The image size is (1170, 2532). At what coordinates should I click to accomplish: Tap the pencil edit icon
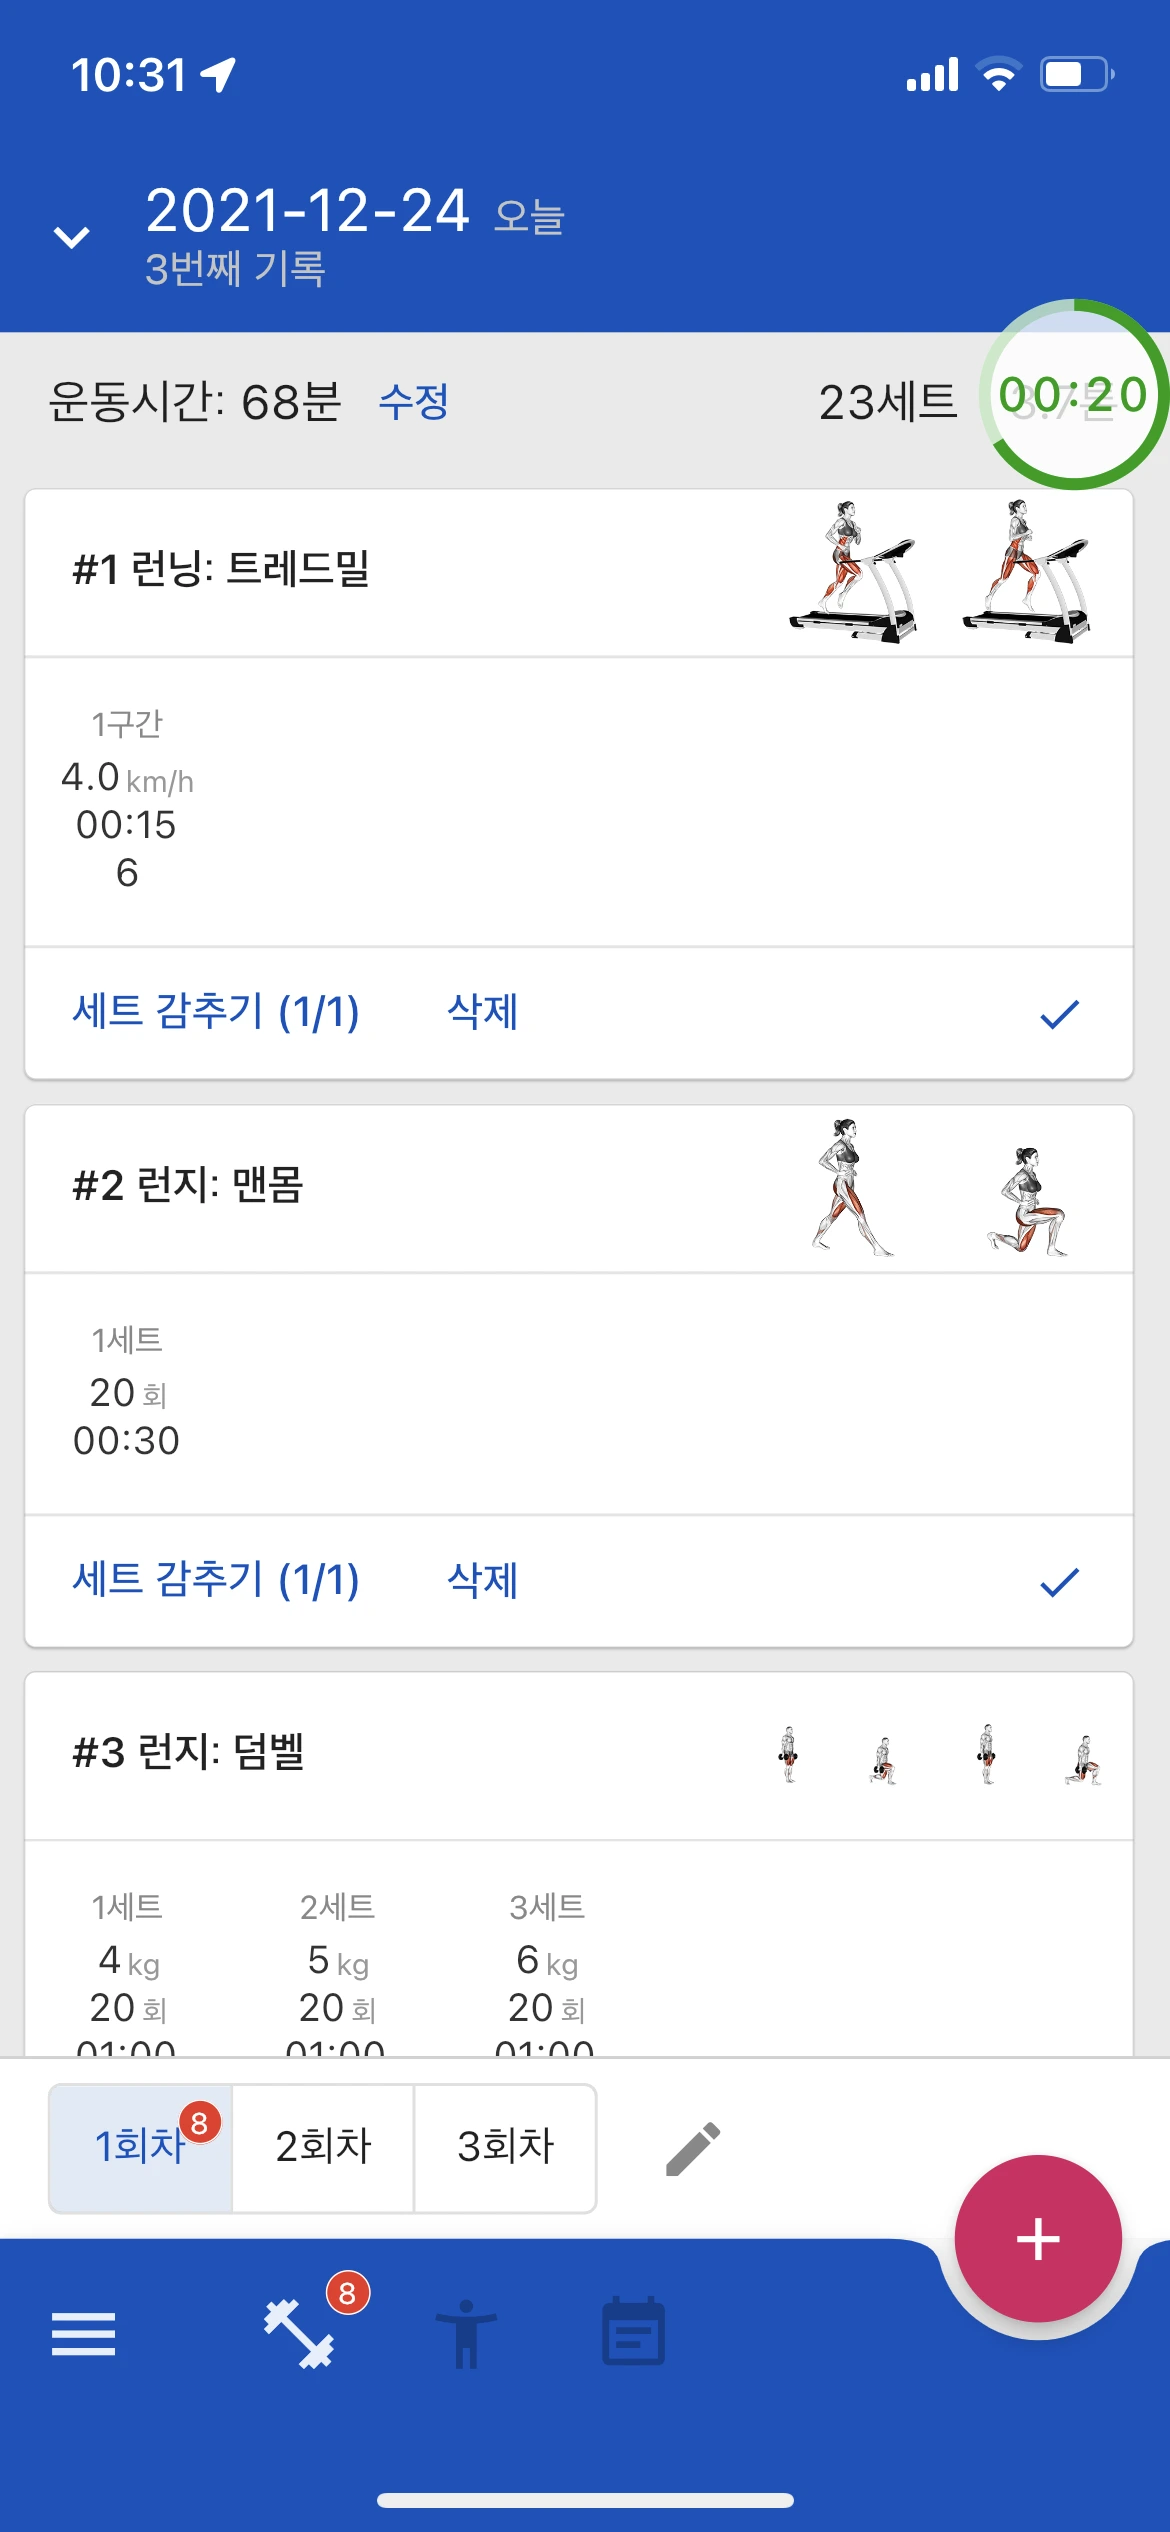(x=692, y=2148)
